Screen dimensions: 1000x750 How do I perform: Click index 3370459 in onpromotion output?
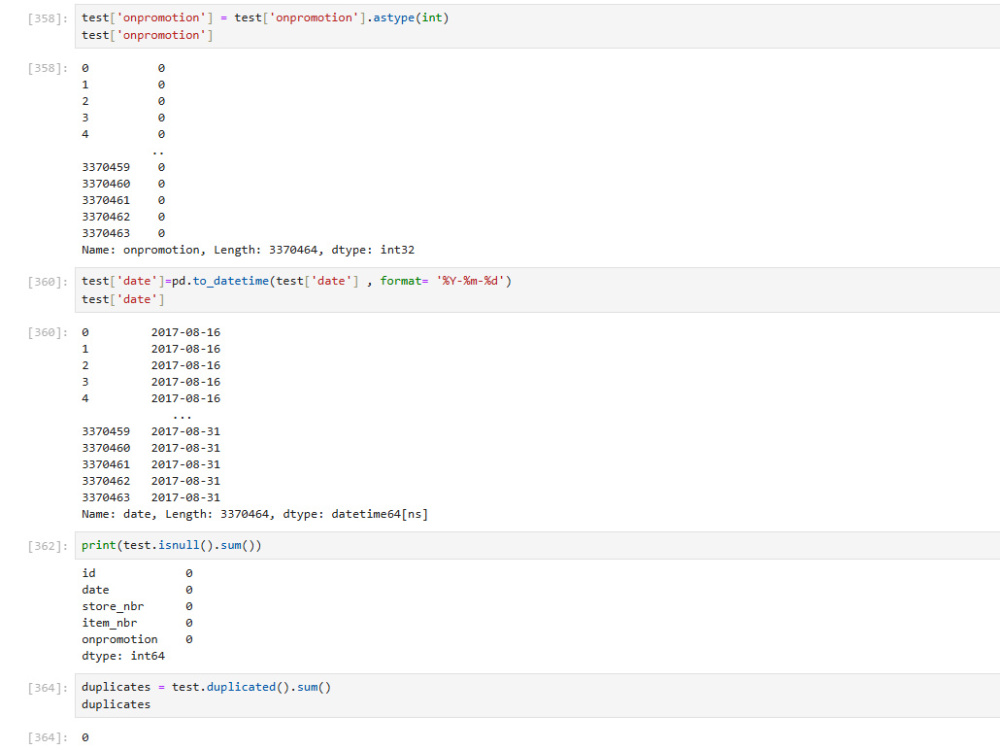click(x=106, y=167)
